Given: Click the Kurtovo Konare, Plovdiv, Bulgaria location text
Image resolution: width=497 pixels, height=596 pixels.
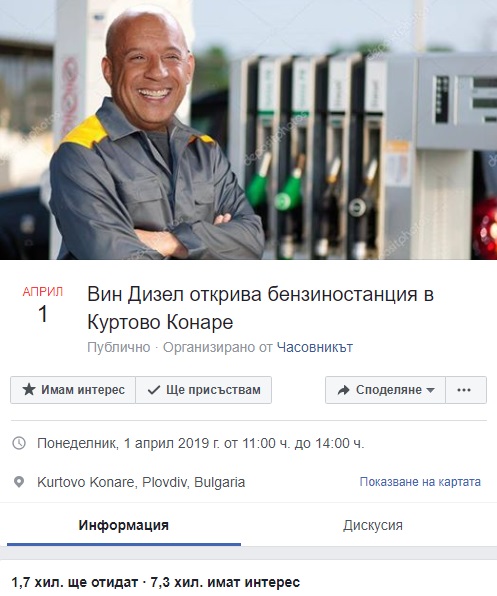Looking at the screenshot, I should tap(141, 482).
